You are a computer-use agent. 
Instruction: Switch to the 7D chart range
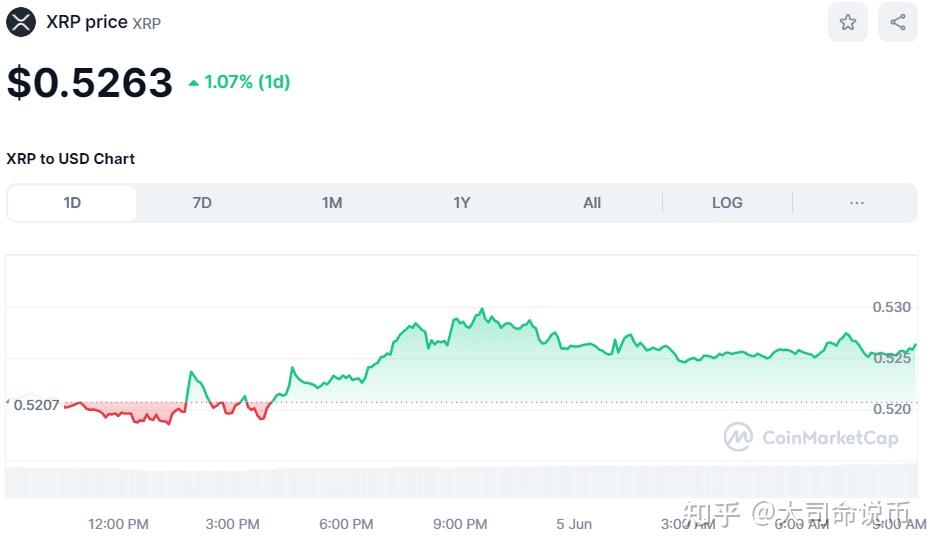202,203
